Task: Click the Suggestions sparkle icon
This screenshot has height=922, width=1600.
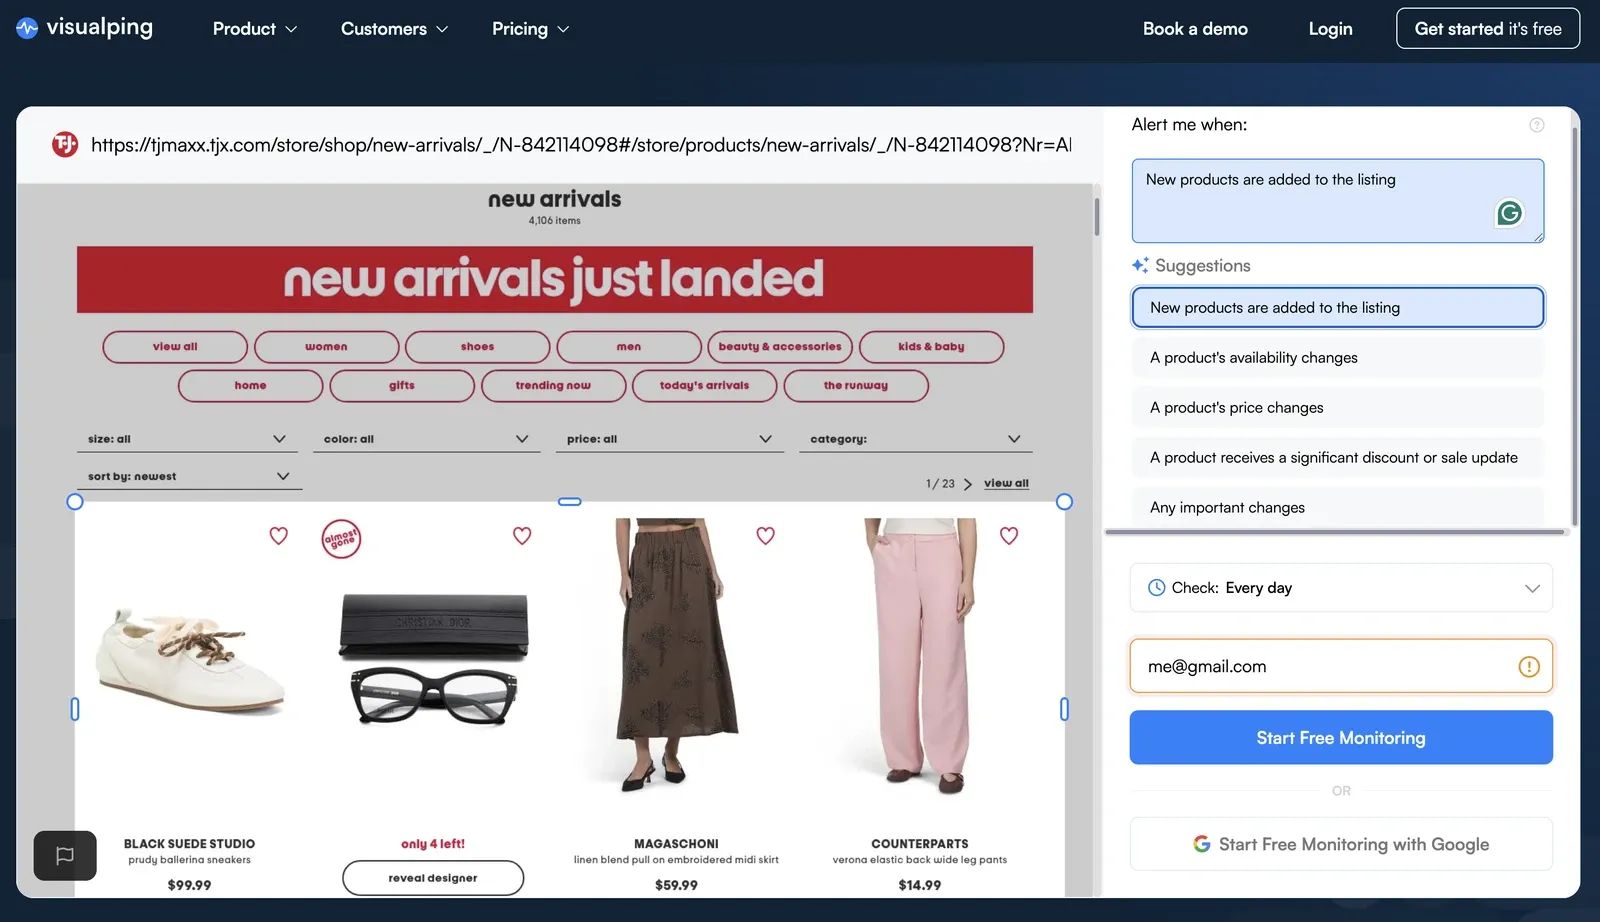Action: pos(1140,265)
